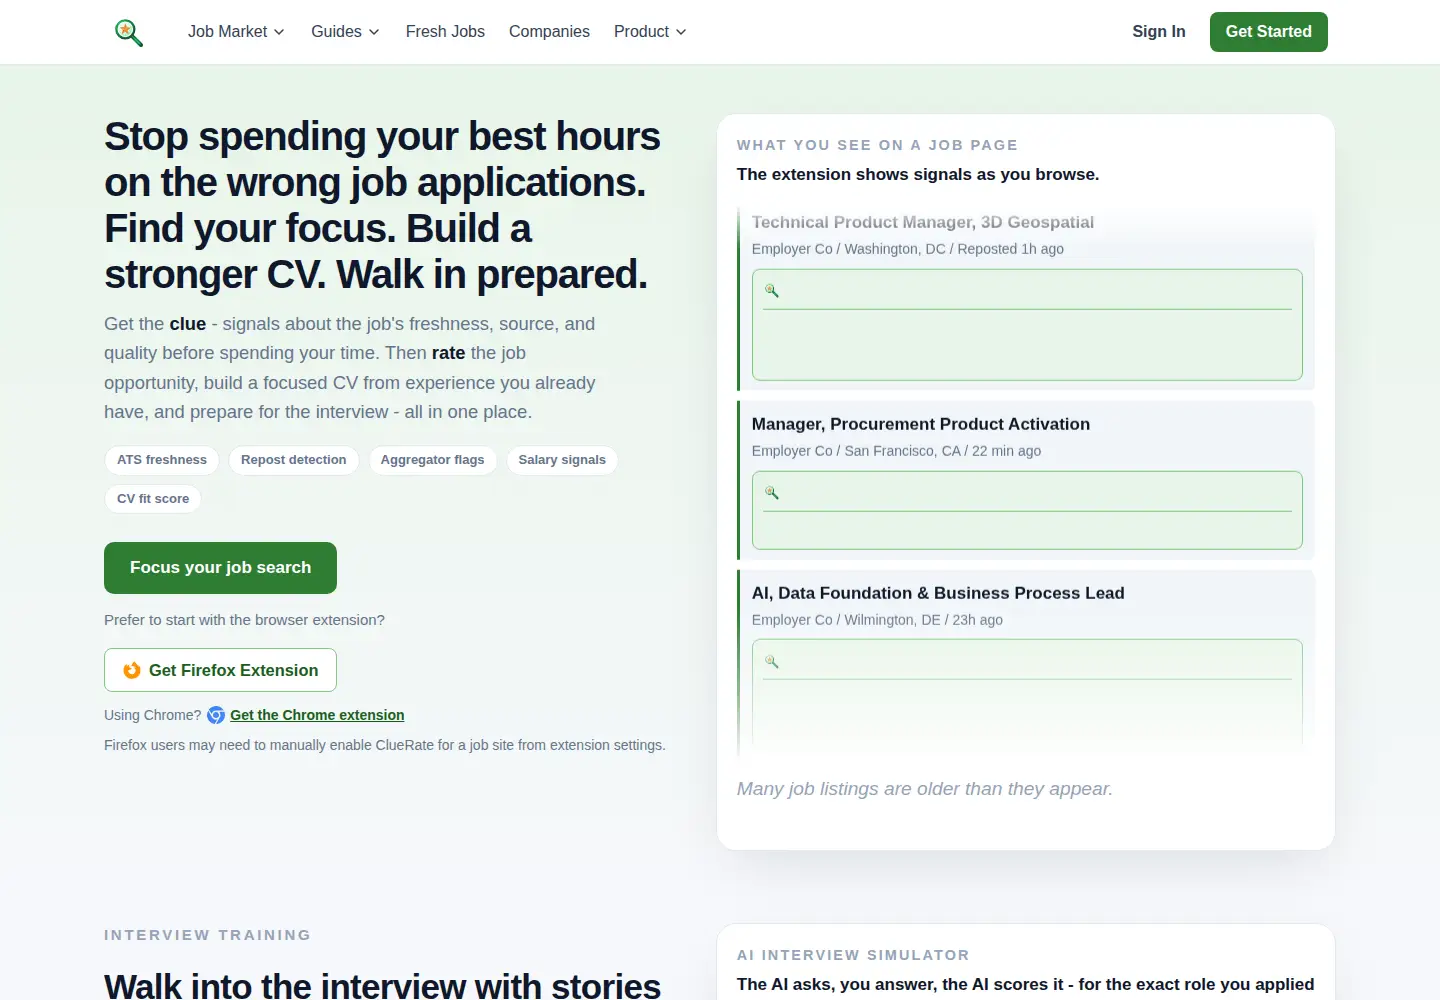The width and height of the screenshot is (1440, 1000).
Task: Click the Get Started button
Action: point(1269,32)
